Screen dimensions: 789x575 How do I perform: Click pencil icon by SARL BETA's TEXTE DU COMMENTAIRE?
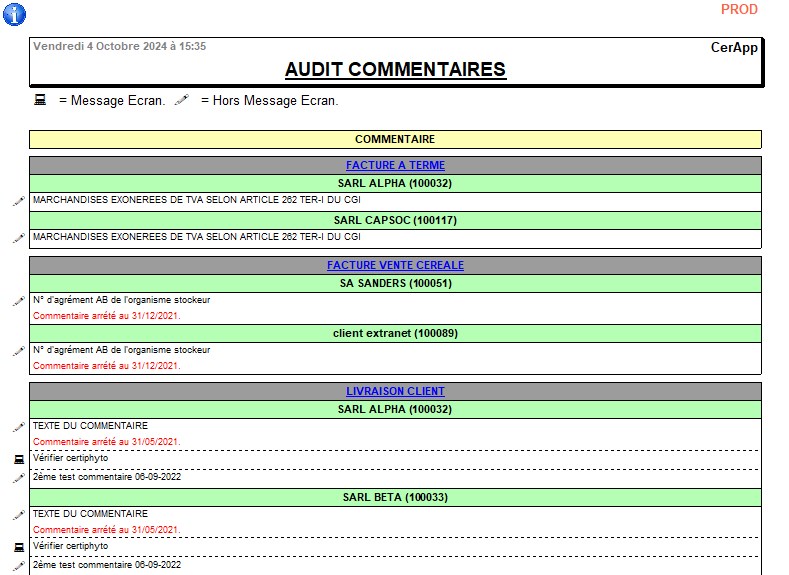18,515
